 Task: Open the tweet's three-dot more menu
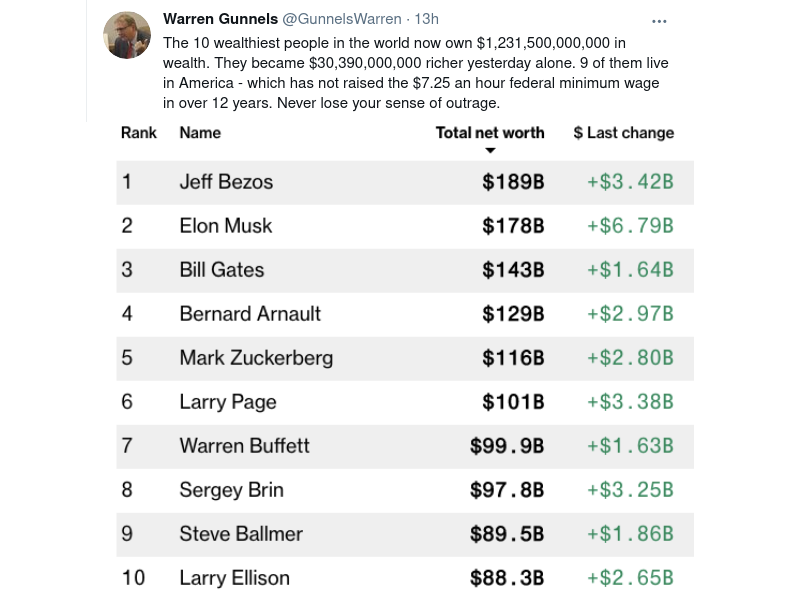point(659,20)
